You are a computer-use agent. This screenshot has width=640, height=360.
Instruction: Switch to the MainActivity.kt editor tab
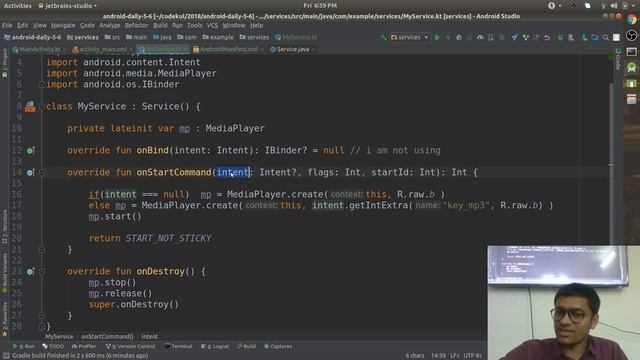coord(39,49)
